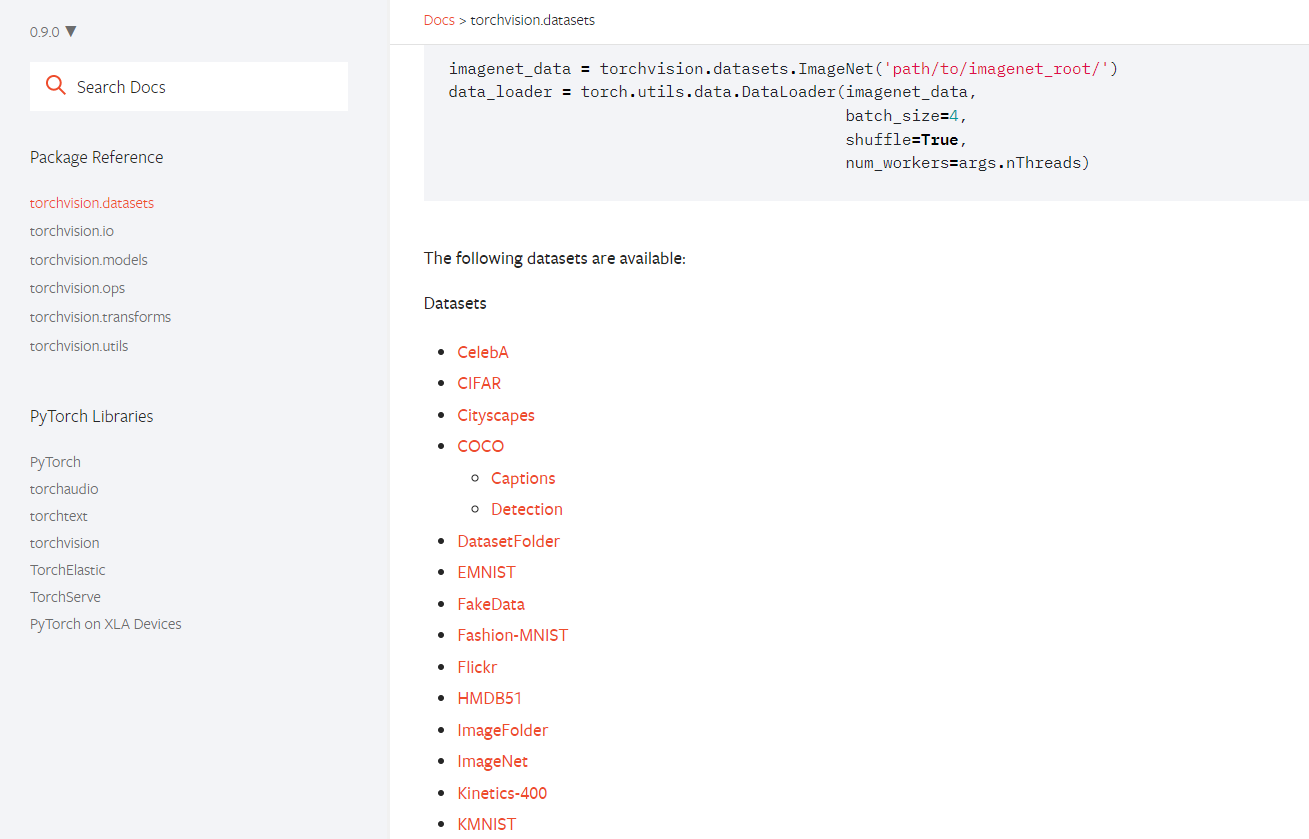Visit the TorchServe library link
The height and width of the screenshot is (839, 1309).
pyautogui.click(x=65, y=597)
